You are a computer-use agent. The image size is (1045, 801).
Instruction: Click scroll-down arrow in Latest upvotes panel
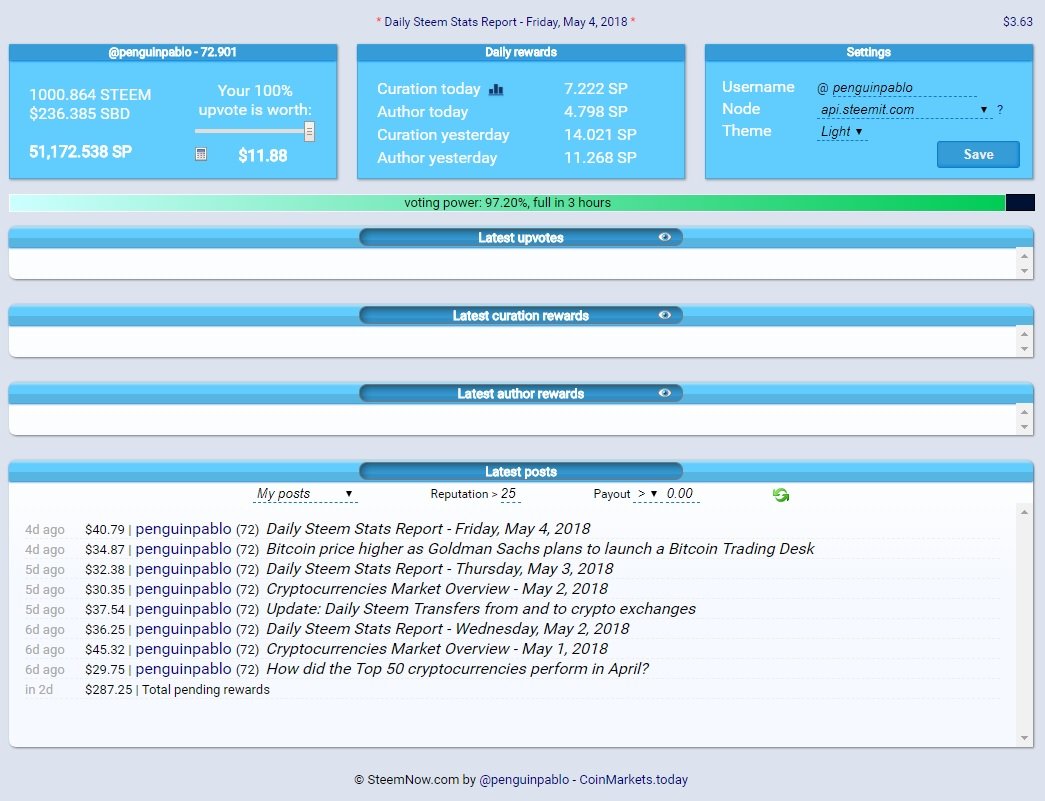1024,271
